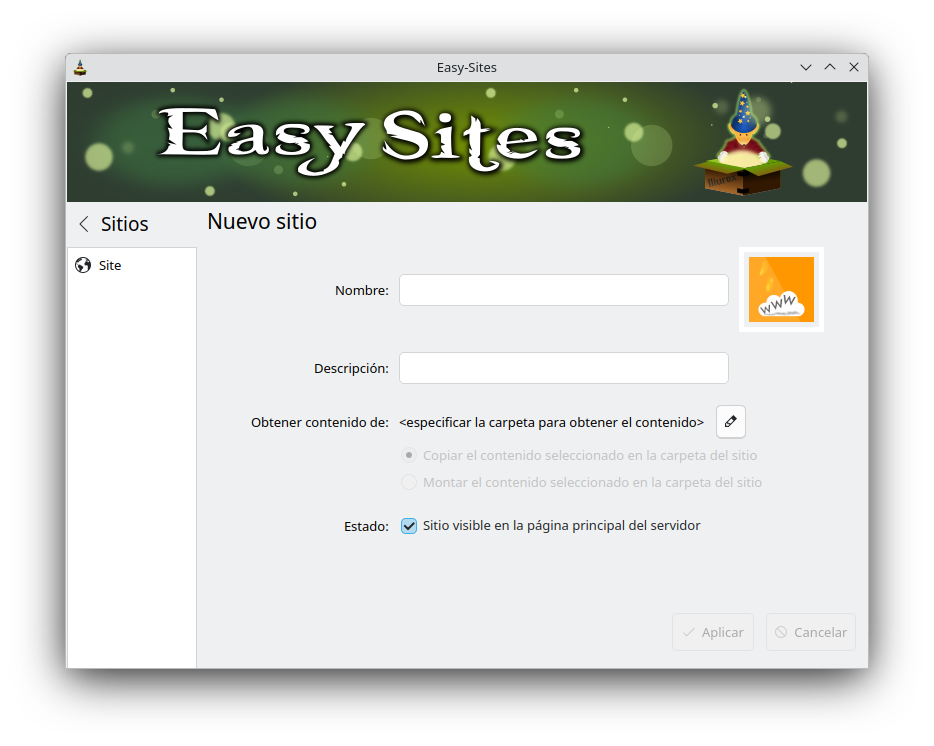Screen dimensions: 934x746
Task: Click especificar la carpeta para obtener contenido
Action: point(551,422)
